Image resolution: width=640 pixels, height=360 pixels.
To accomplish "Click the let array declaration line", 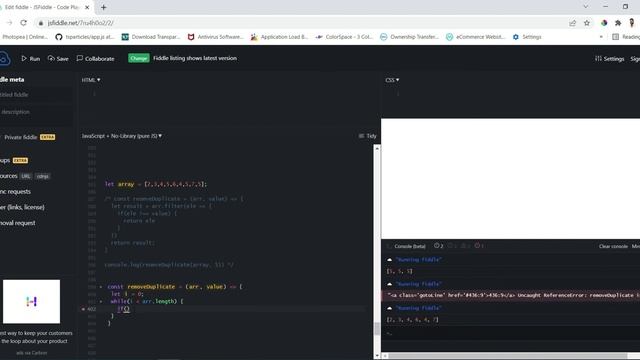I will [x=156, y=184].
